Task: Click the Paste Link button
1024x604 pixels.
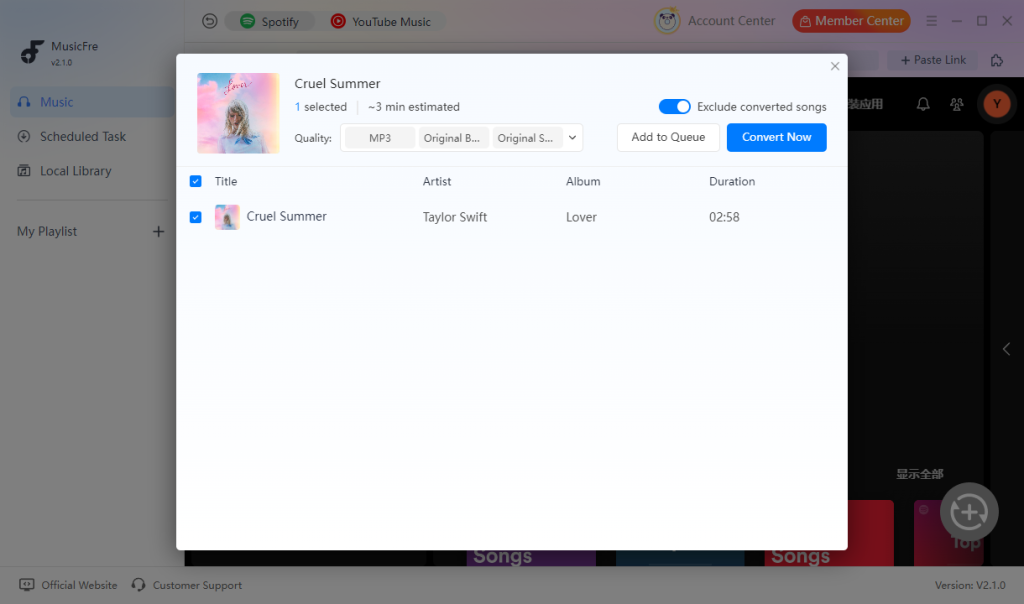Action: 933,60
